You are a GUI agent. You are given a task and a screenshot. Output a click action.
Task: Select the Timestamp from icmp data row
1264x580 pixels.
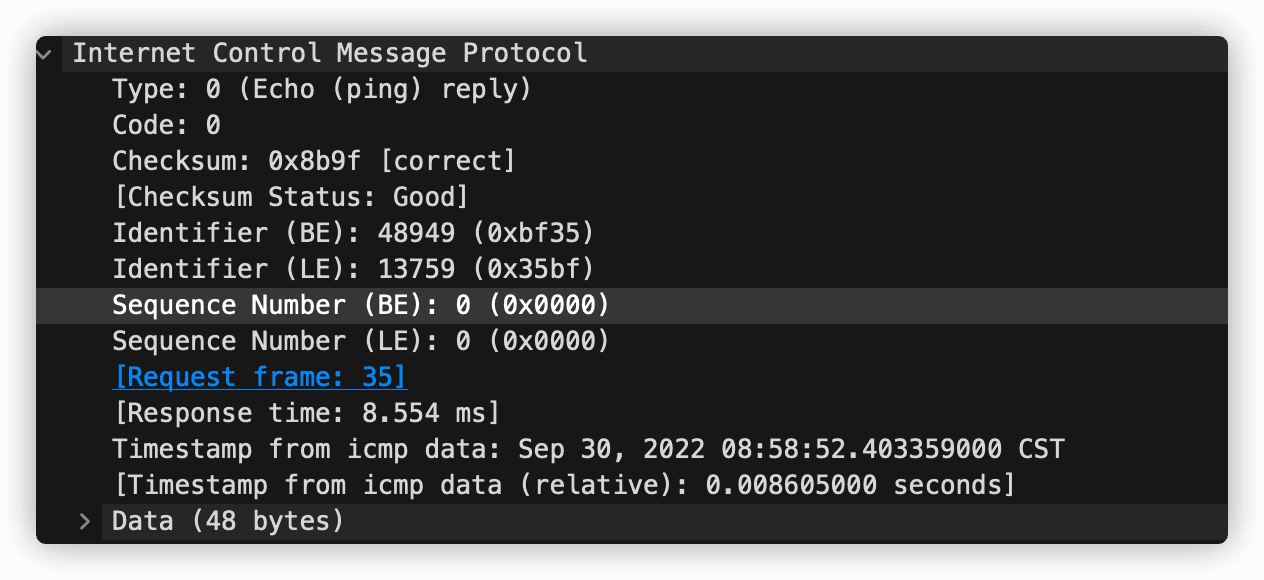(632, 449)
